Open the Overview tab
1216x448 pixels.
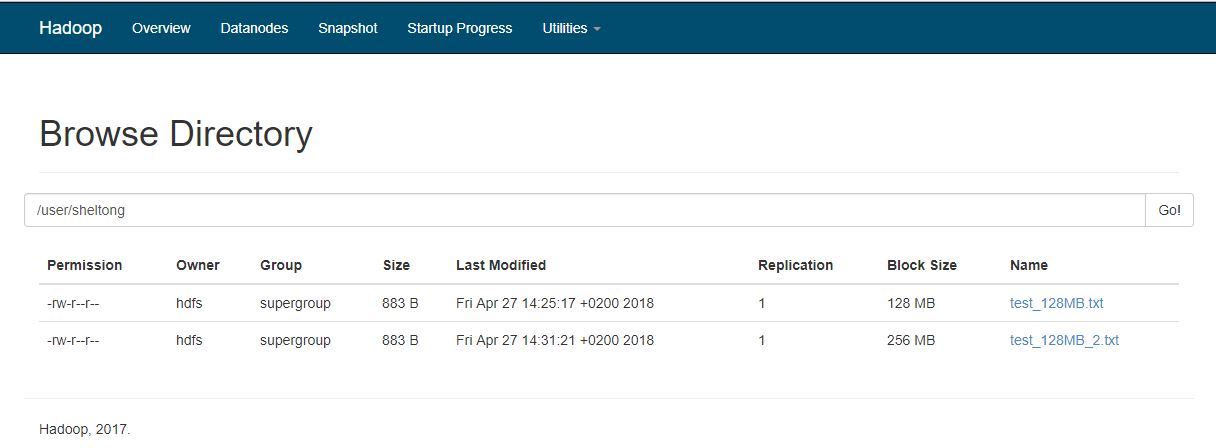pos(161,28)
